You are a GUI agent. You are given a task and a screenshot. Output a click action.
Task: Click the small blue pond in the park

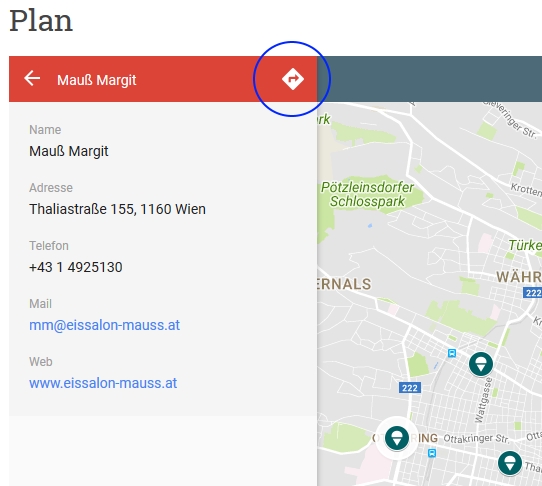[x=370, y=226]
